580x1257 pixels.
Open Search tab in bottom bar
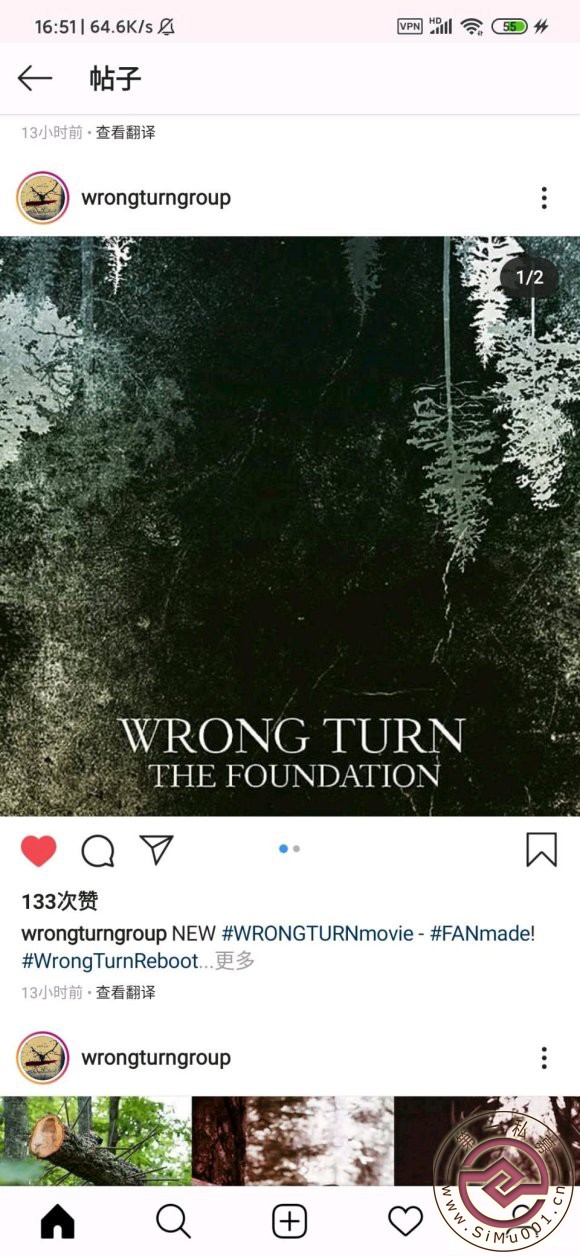point(173,1221)
